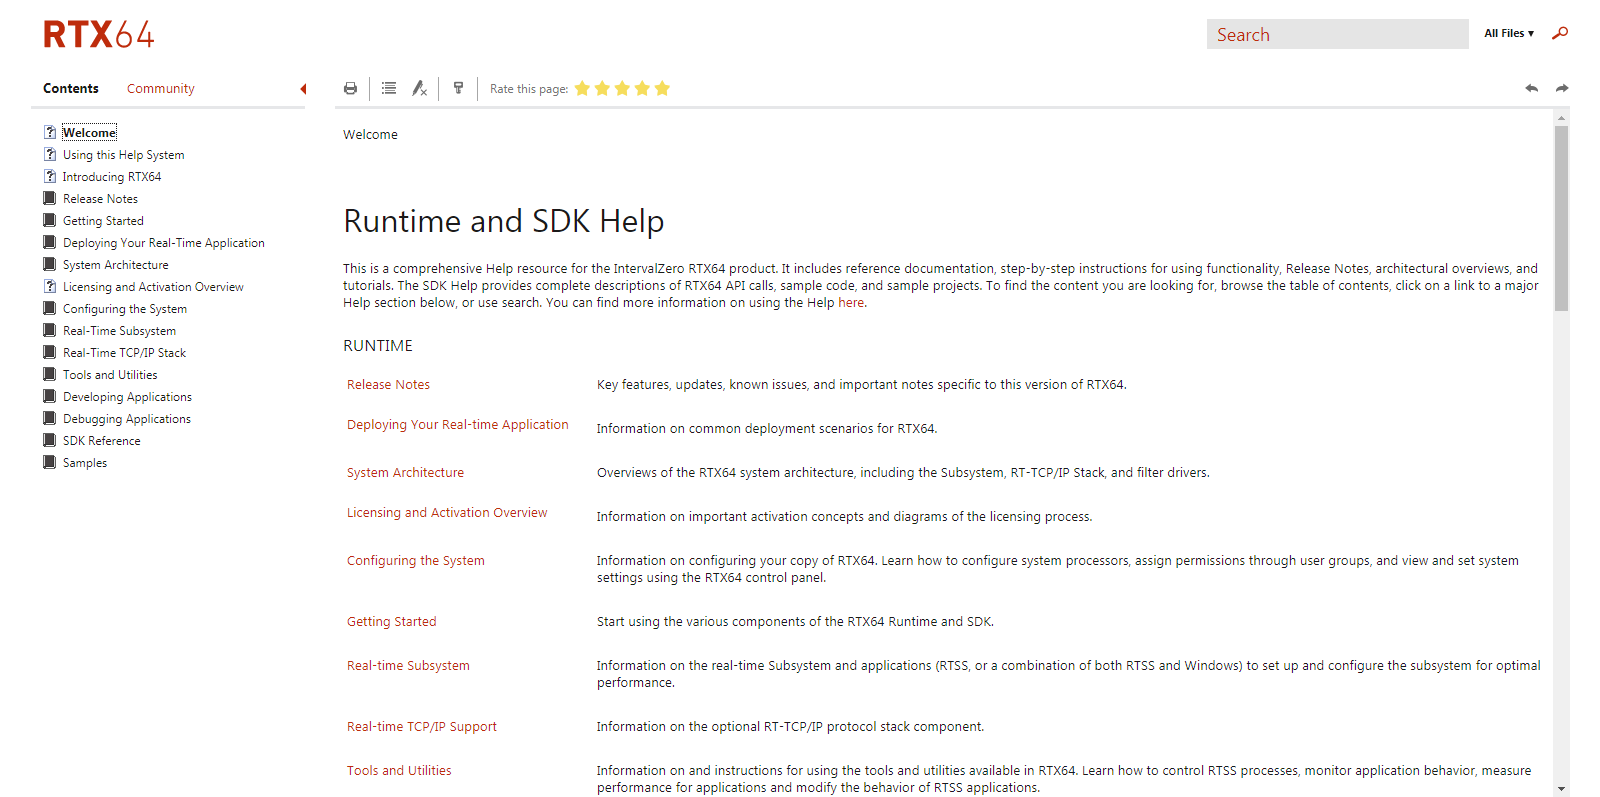1600x797 pixels.
Task: Click the page icon beside Introducing RTX64
Action: pos(50,176)
